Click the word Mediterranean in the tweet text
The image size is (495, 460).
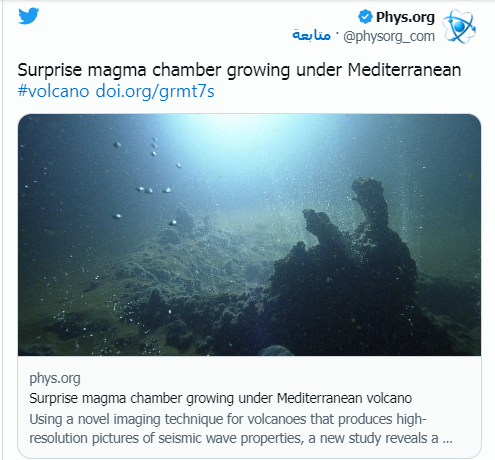(x=404, y=70)
